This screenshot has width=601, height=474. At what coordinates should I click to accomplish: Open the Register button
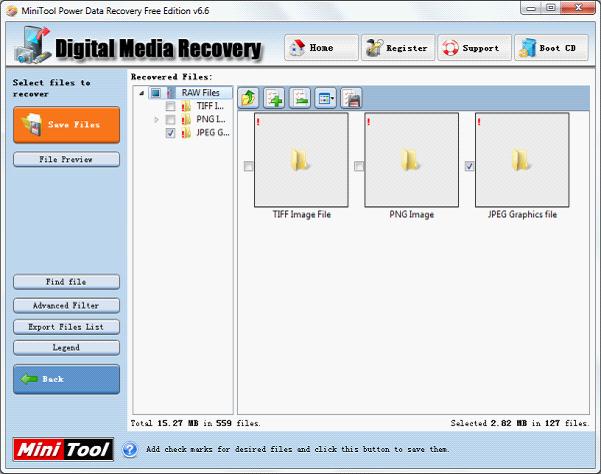[x=398, y=48]
